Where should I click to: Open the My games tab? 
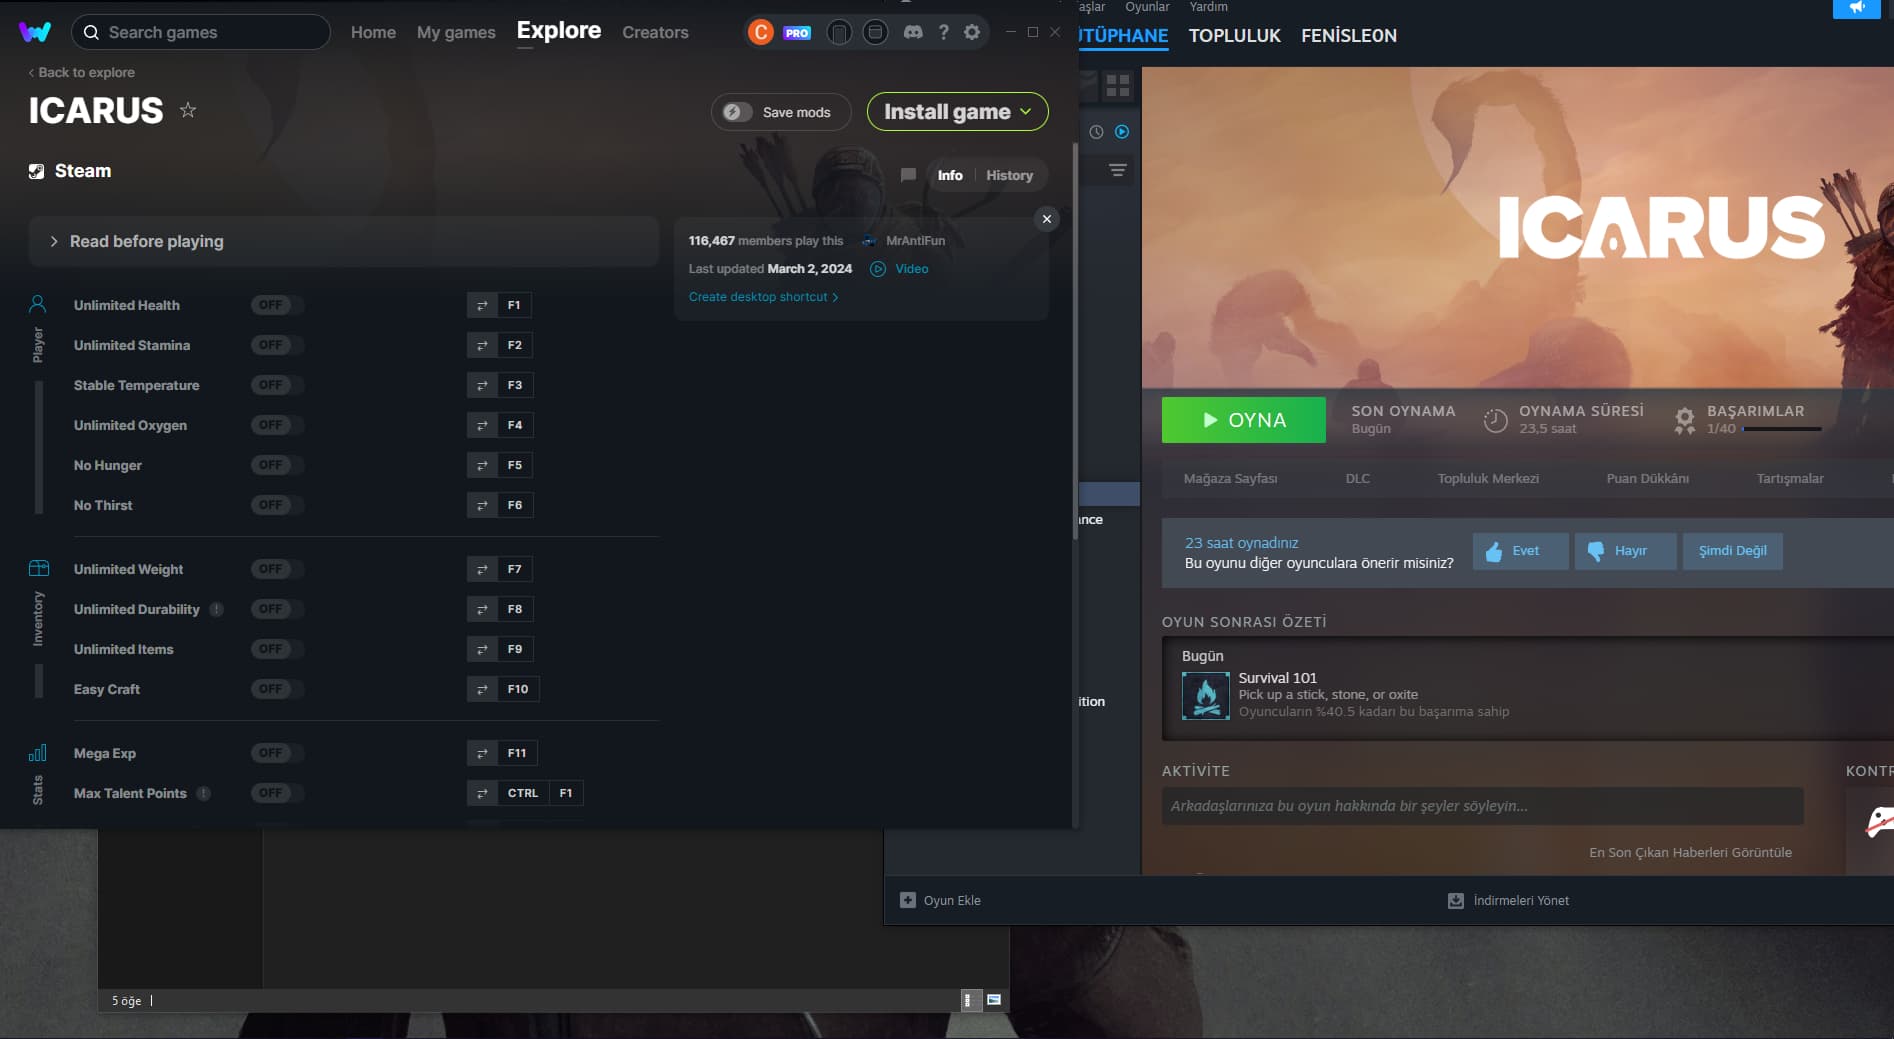click(x=456, y=32)
